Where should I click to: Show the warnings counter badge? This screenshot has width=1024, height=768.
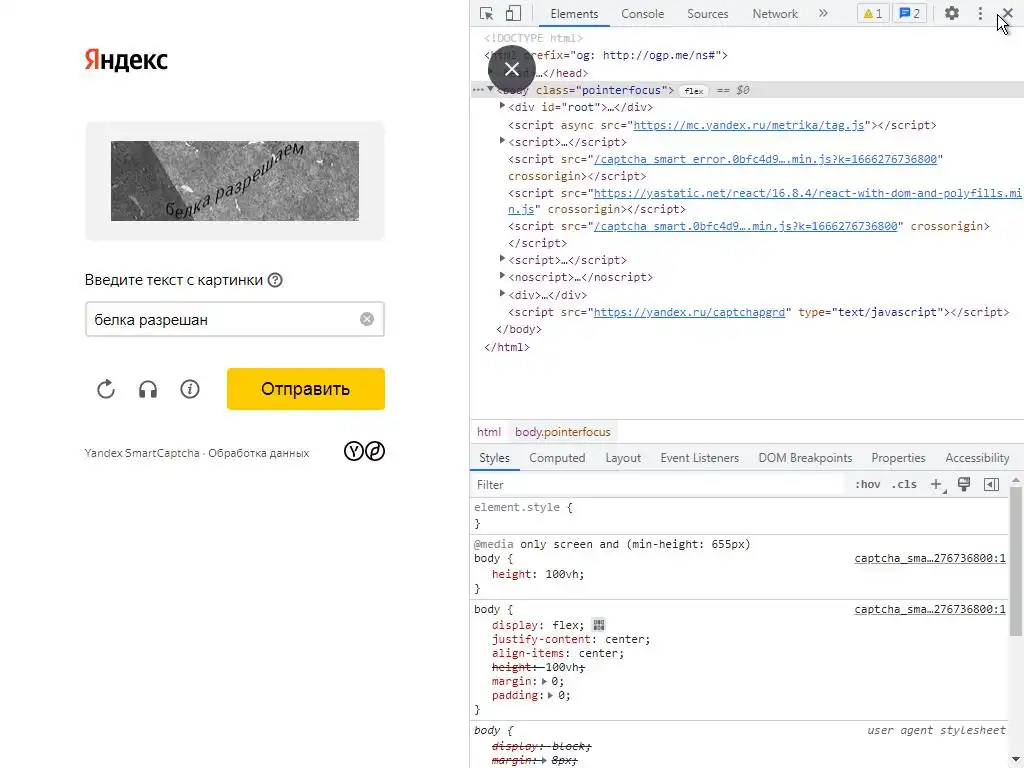coord(872,13)
